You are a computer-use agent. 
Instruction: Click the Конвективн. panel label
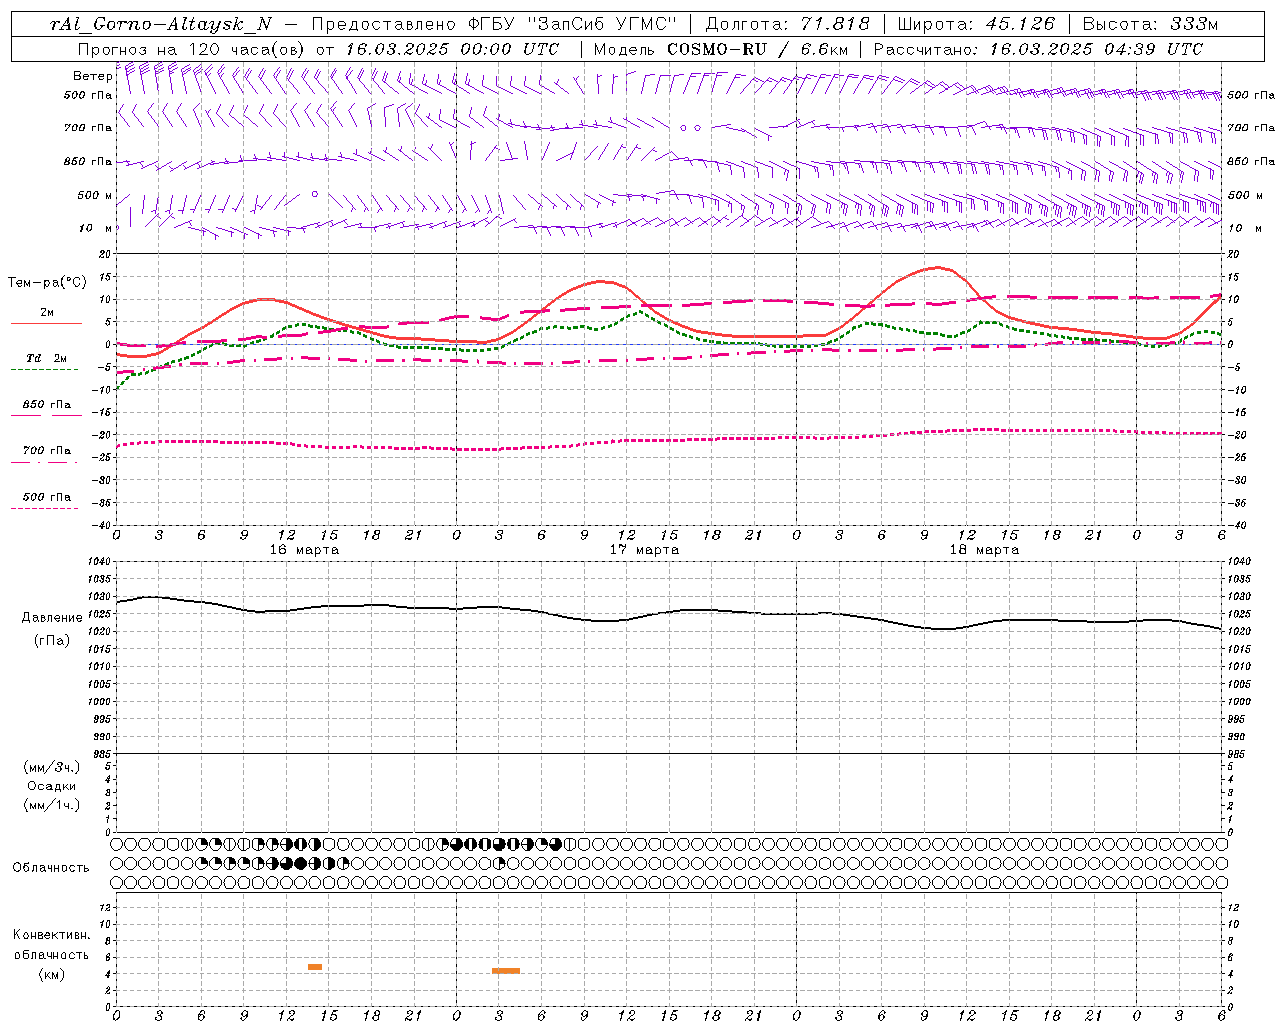coord(52,935)
